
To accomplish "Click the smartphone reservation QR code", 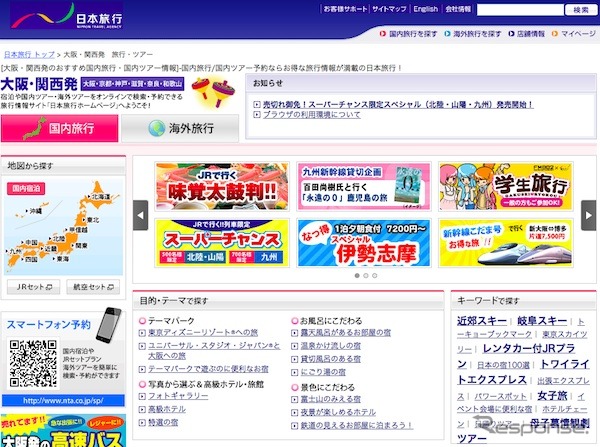I will 33,363.
